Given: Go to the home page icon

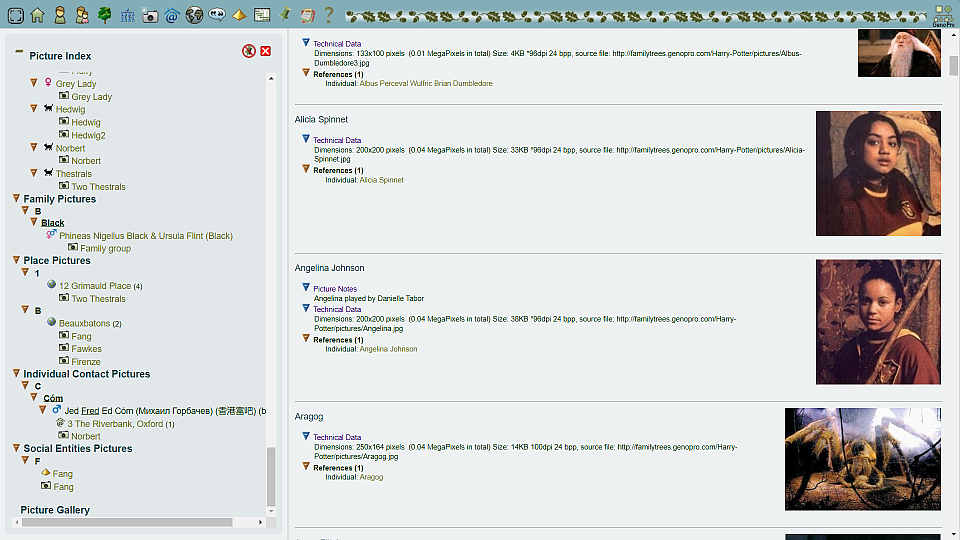Looking at the screenshot, I should tap(37, 15).
